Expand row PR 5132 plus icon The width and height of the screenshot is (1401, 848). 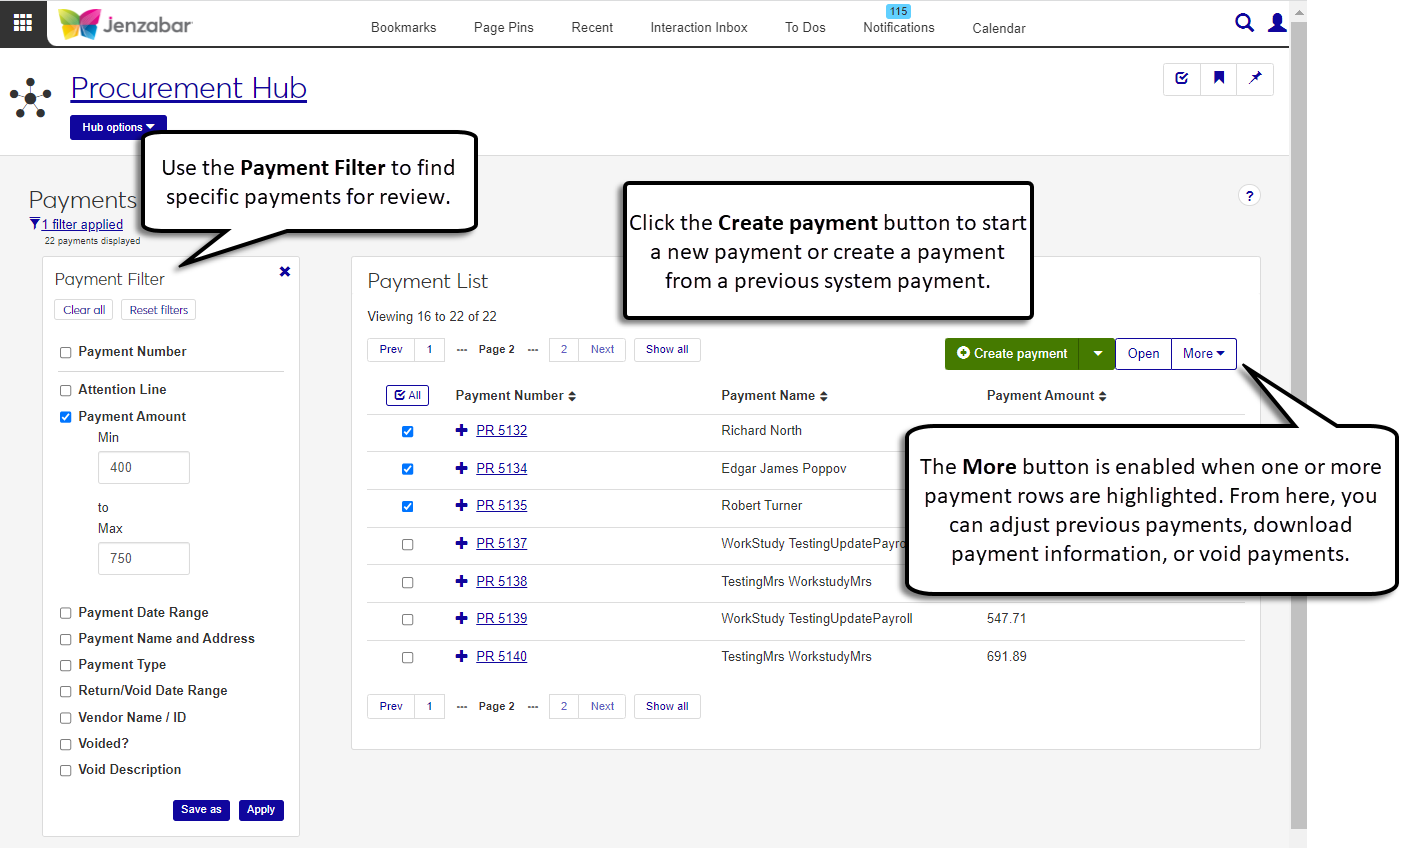(461, 430)
